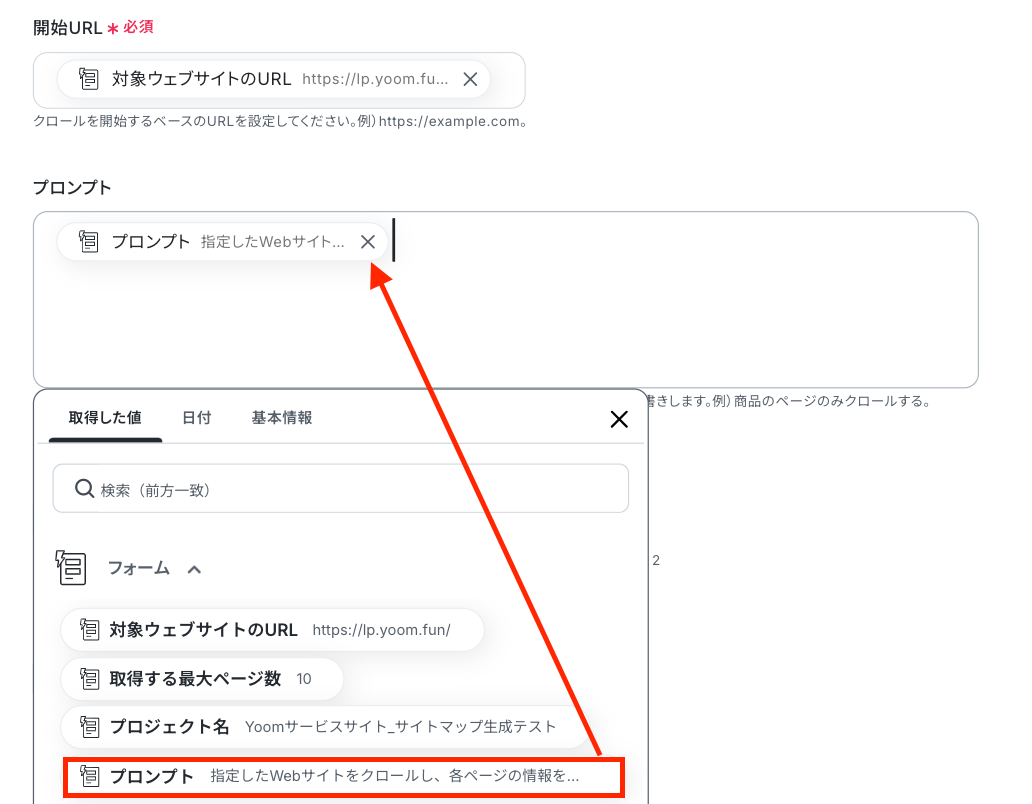Switch to the 日付 tab
The width and height of the screenshot is (1032, 804).
coord(196,418)
